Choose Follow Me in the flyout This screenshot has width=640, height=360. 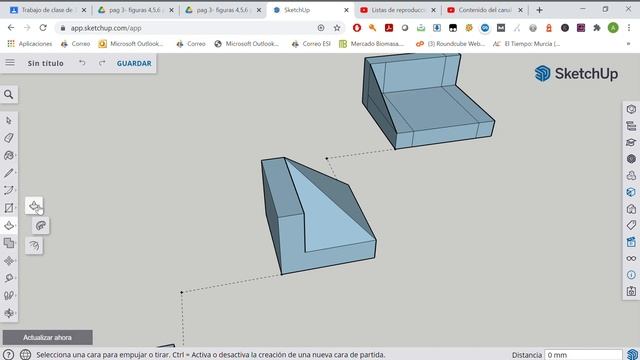click(x=41, y=226)
